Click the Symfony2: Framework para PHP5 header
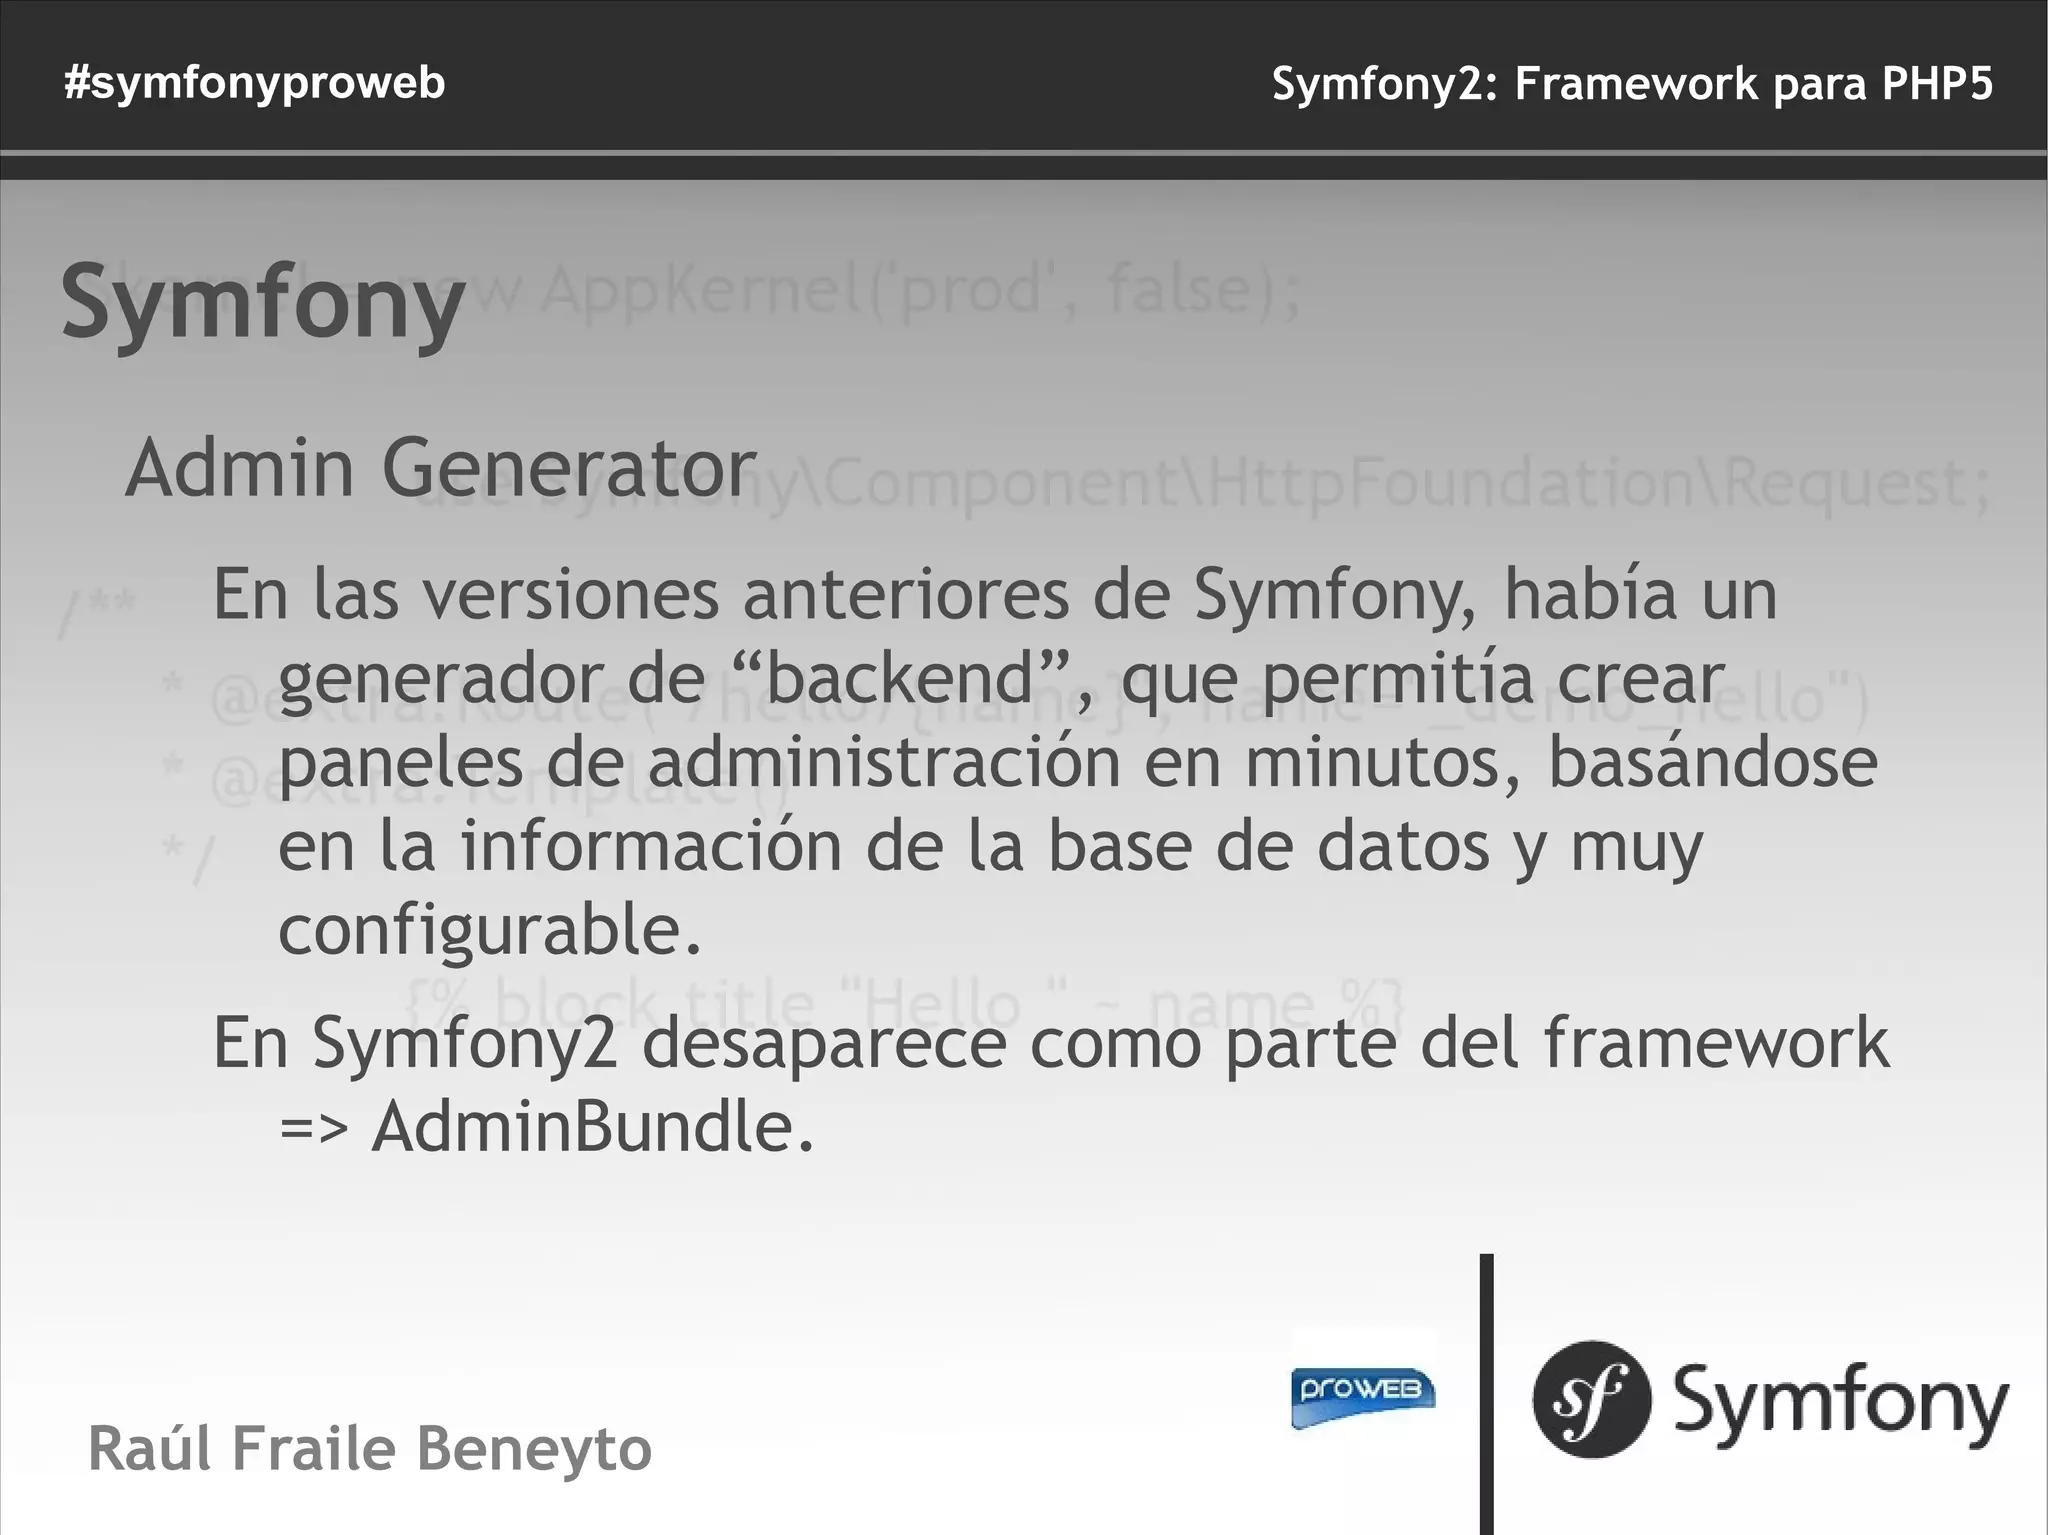 pos(1632,84)
